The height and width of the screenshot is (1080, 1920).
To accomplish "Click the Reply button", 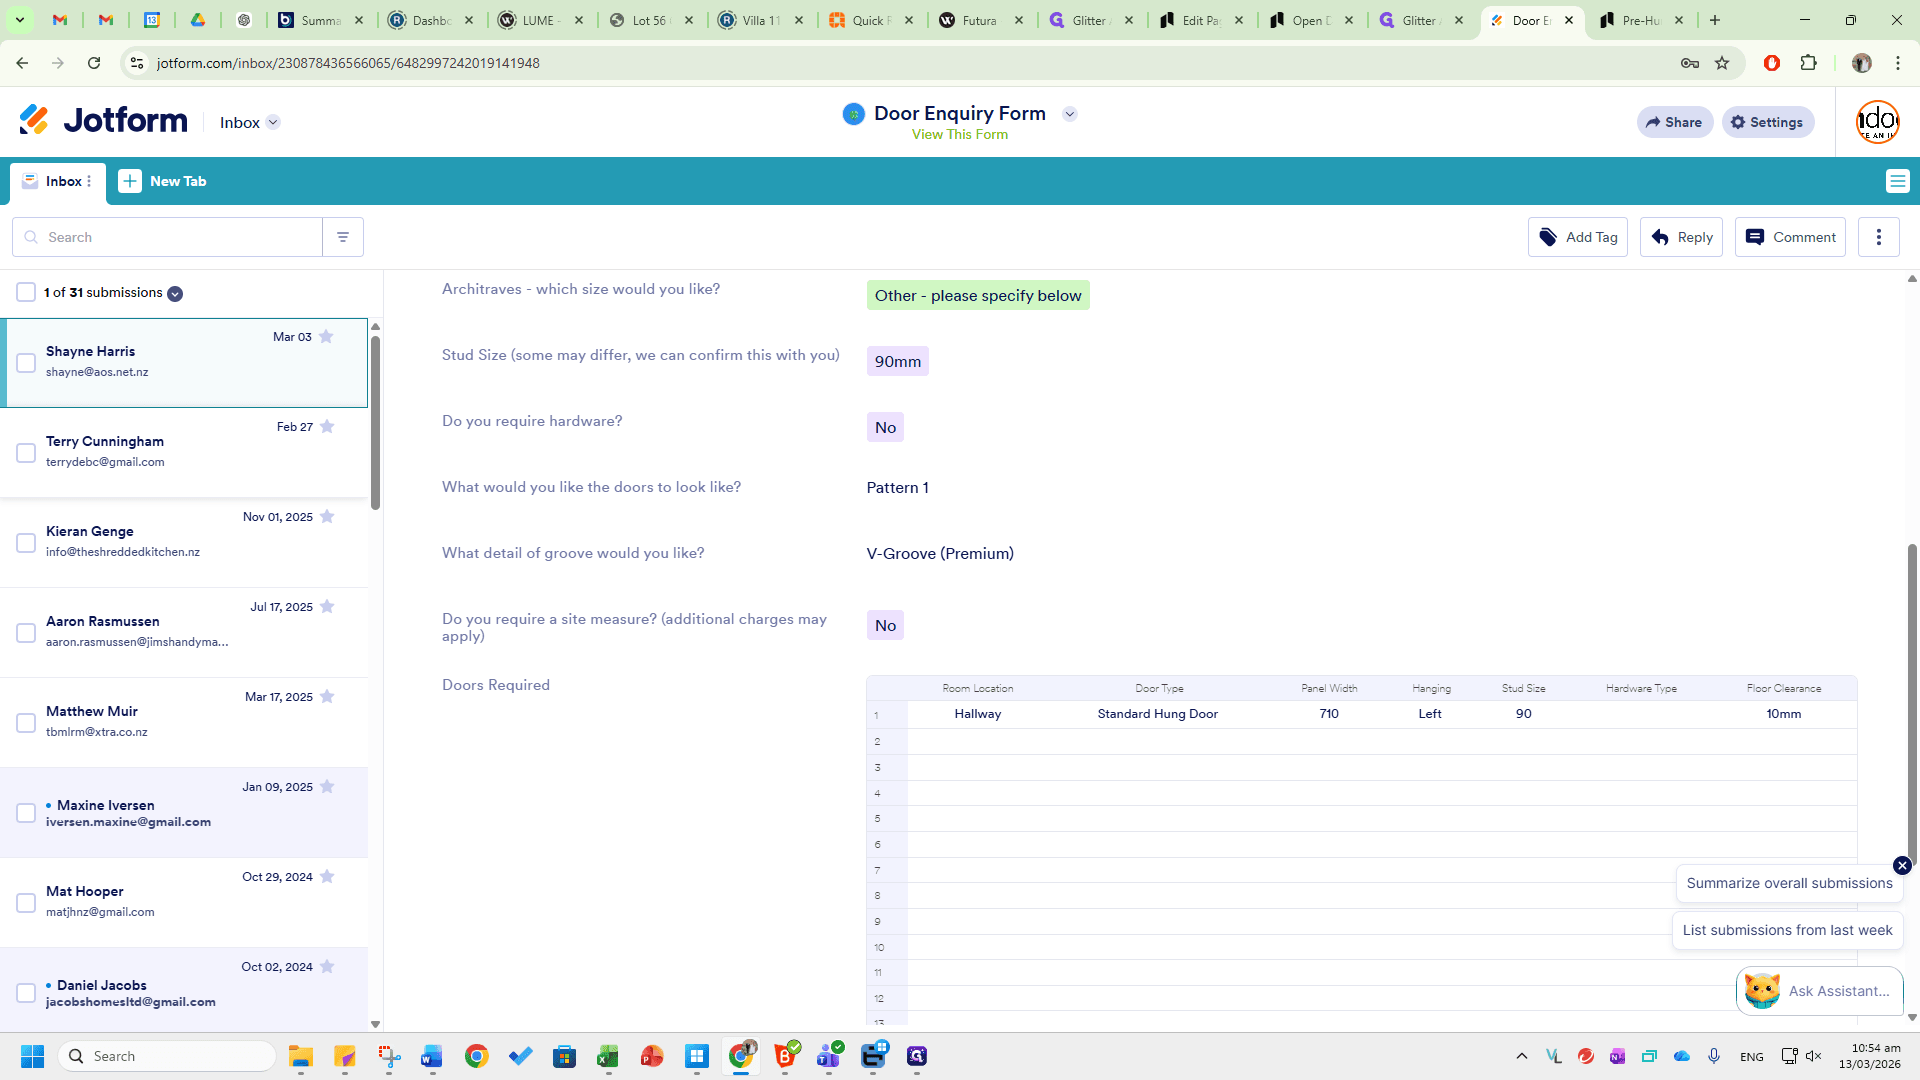I will [x=1681, y=237].
